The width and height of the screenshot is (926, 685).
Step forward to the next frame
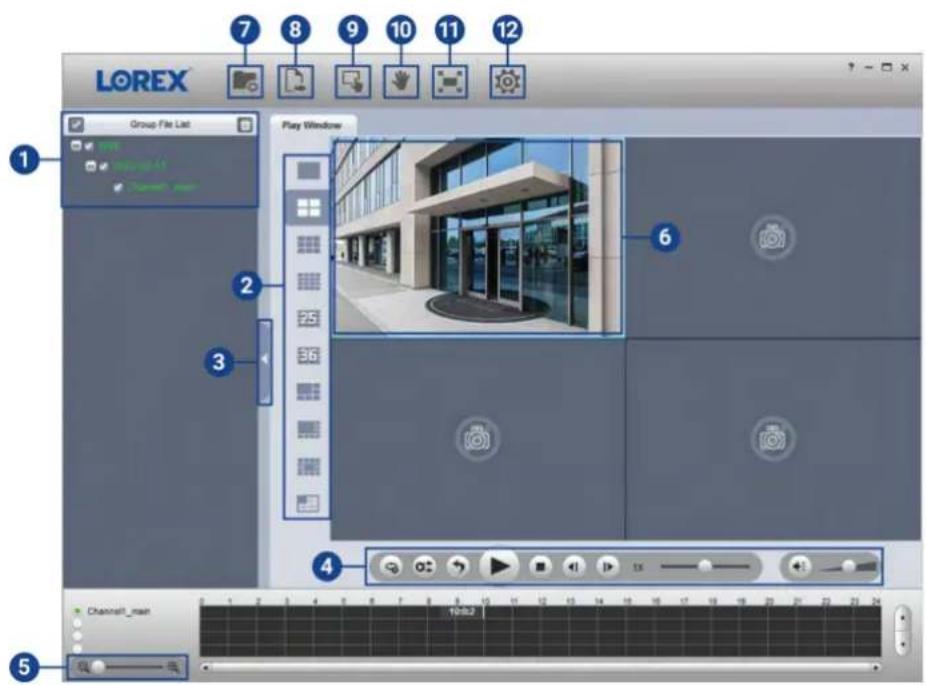607,566
